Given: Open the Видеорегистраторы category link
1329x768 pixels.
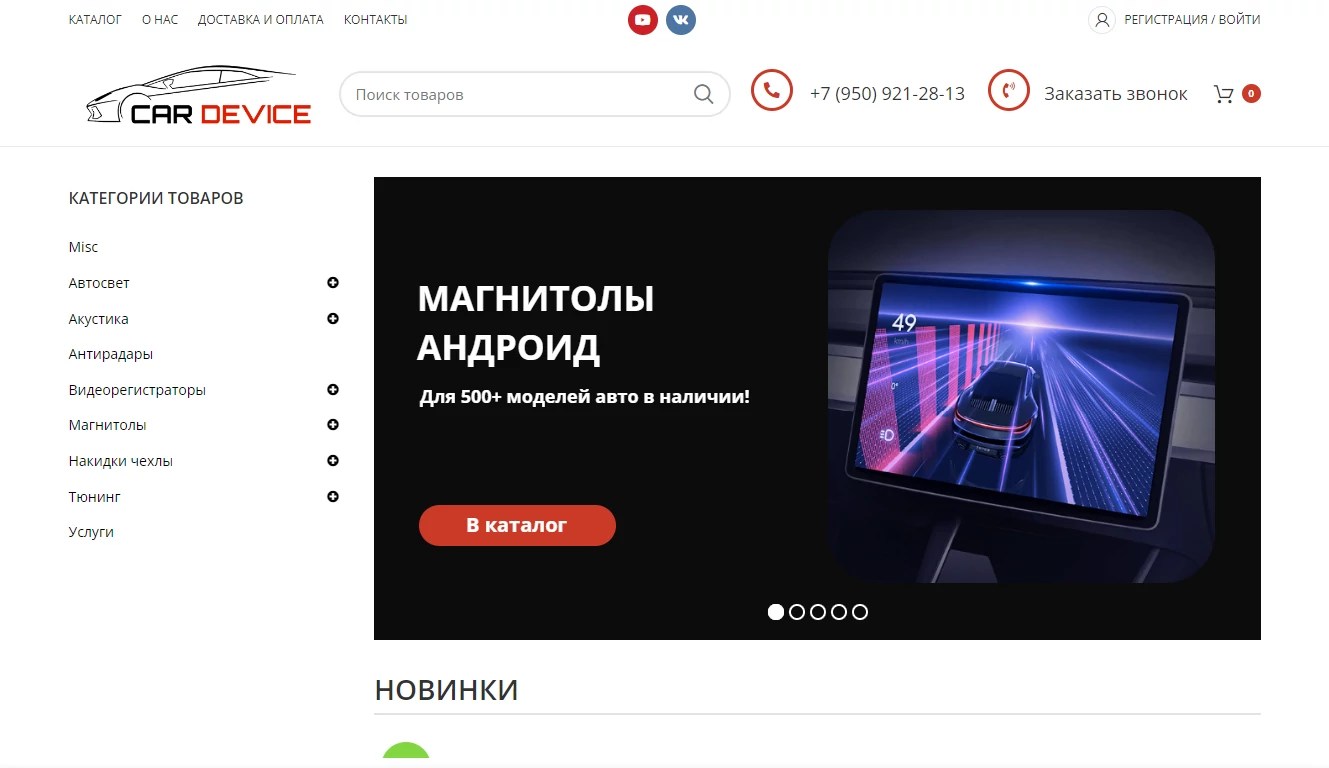Looking at the screenshot, I should point(137,390).
